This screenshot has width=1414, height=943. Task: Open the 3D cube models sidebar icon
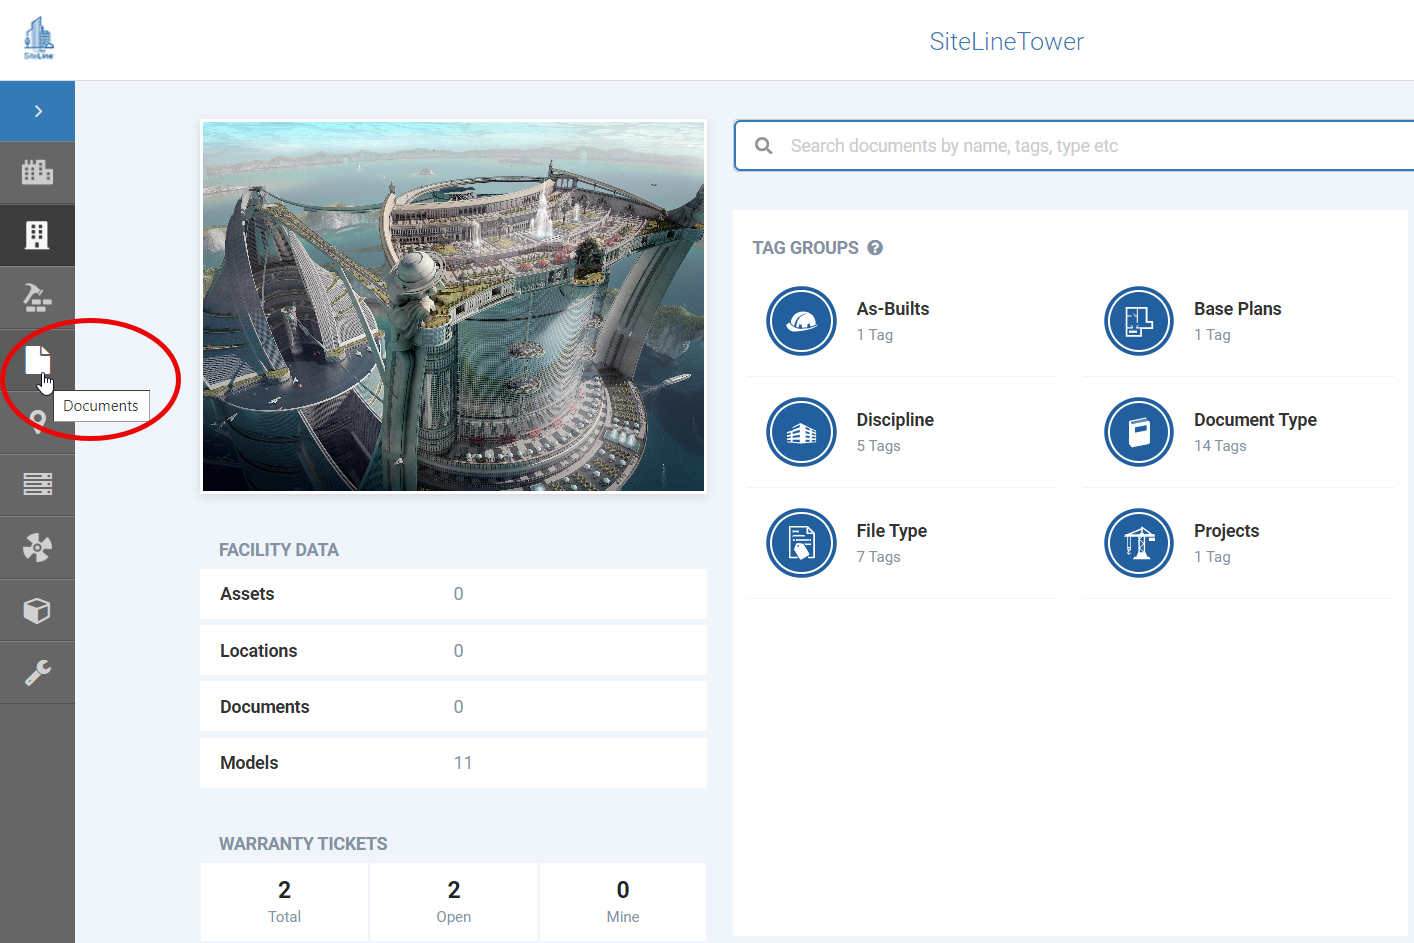tap(37, 610)
